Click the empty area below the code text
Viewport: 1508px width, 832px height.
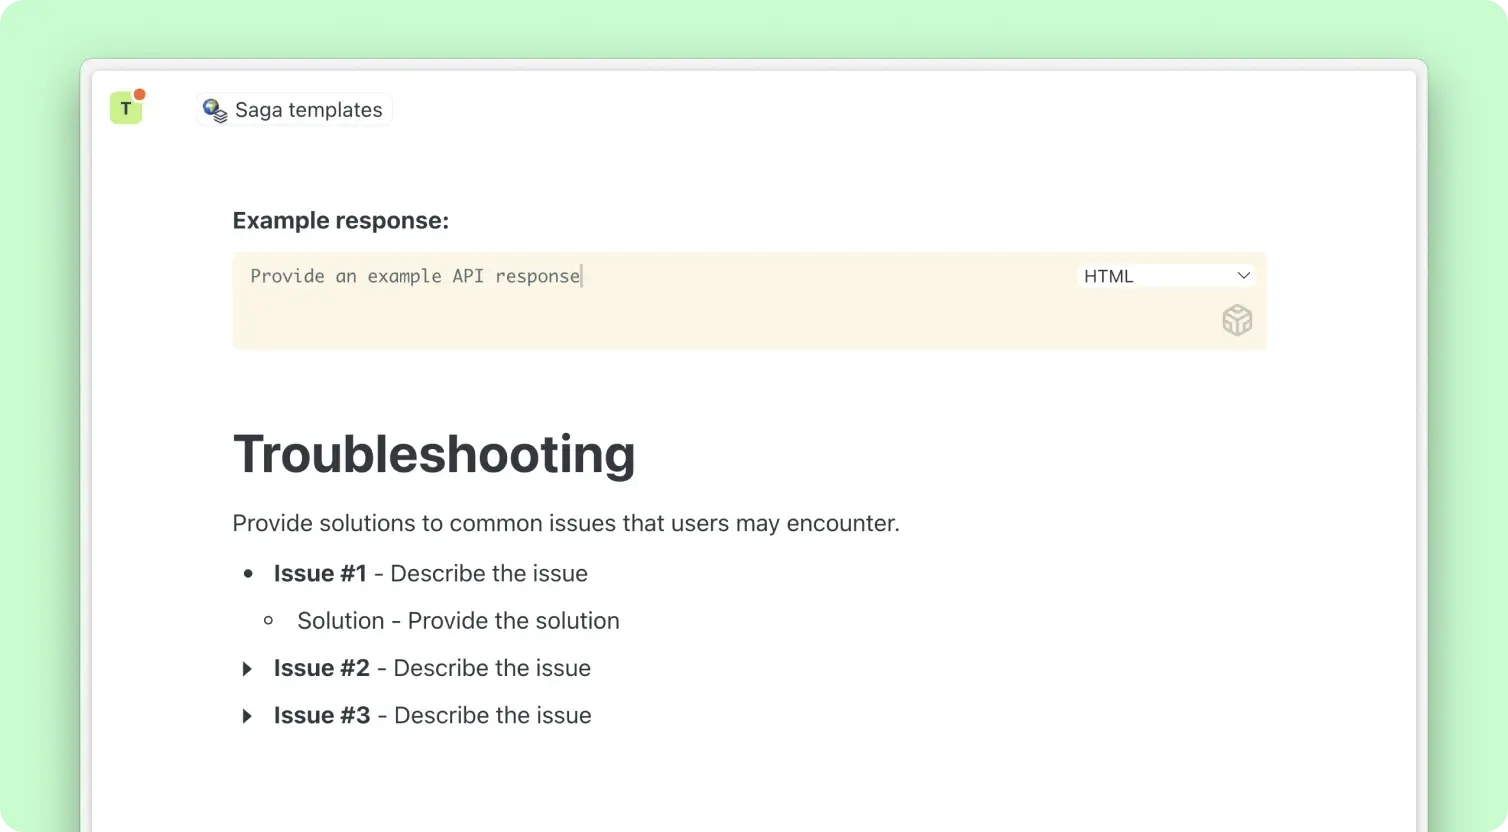click(650, 322)
